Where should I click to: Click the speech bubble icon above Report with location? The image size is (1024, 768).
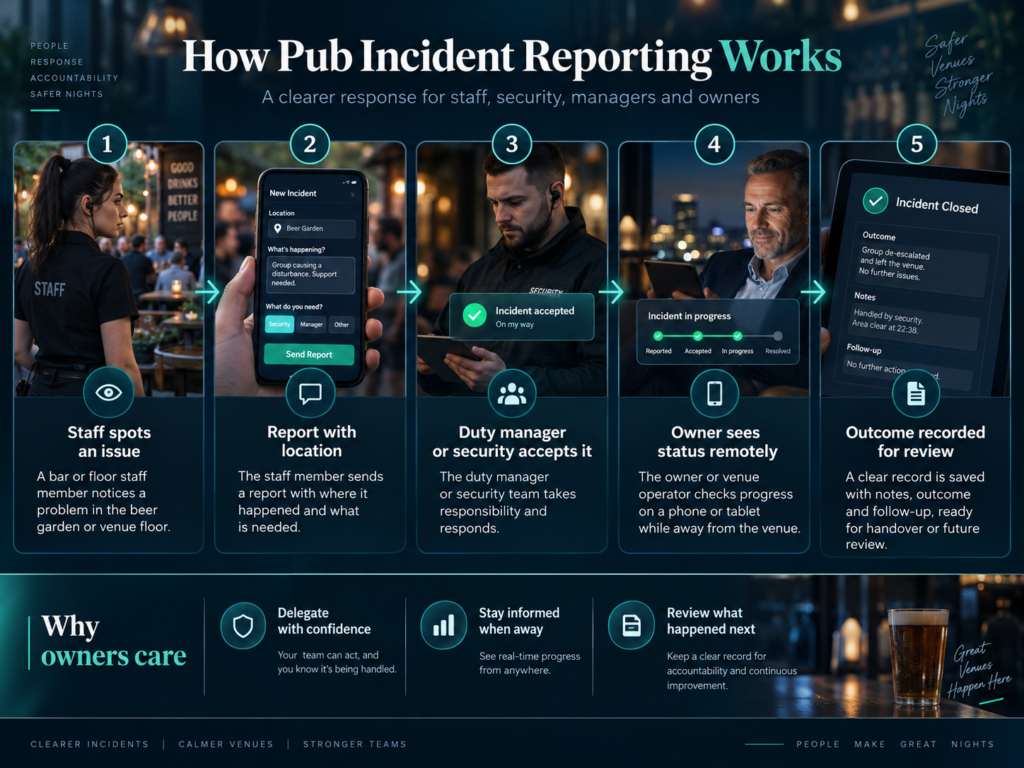pos(310,393)
